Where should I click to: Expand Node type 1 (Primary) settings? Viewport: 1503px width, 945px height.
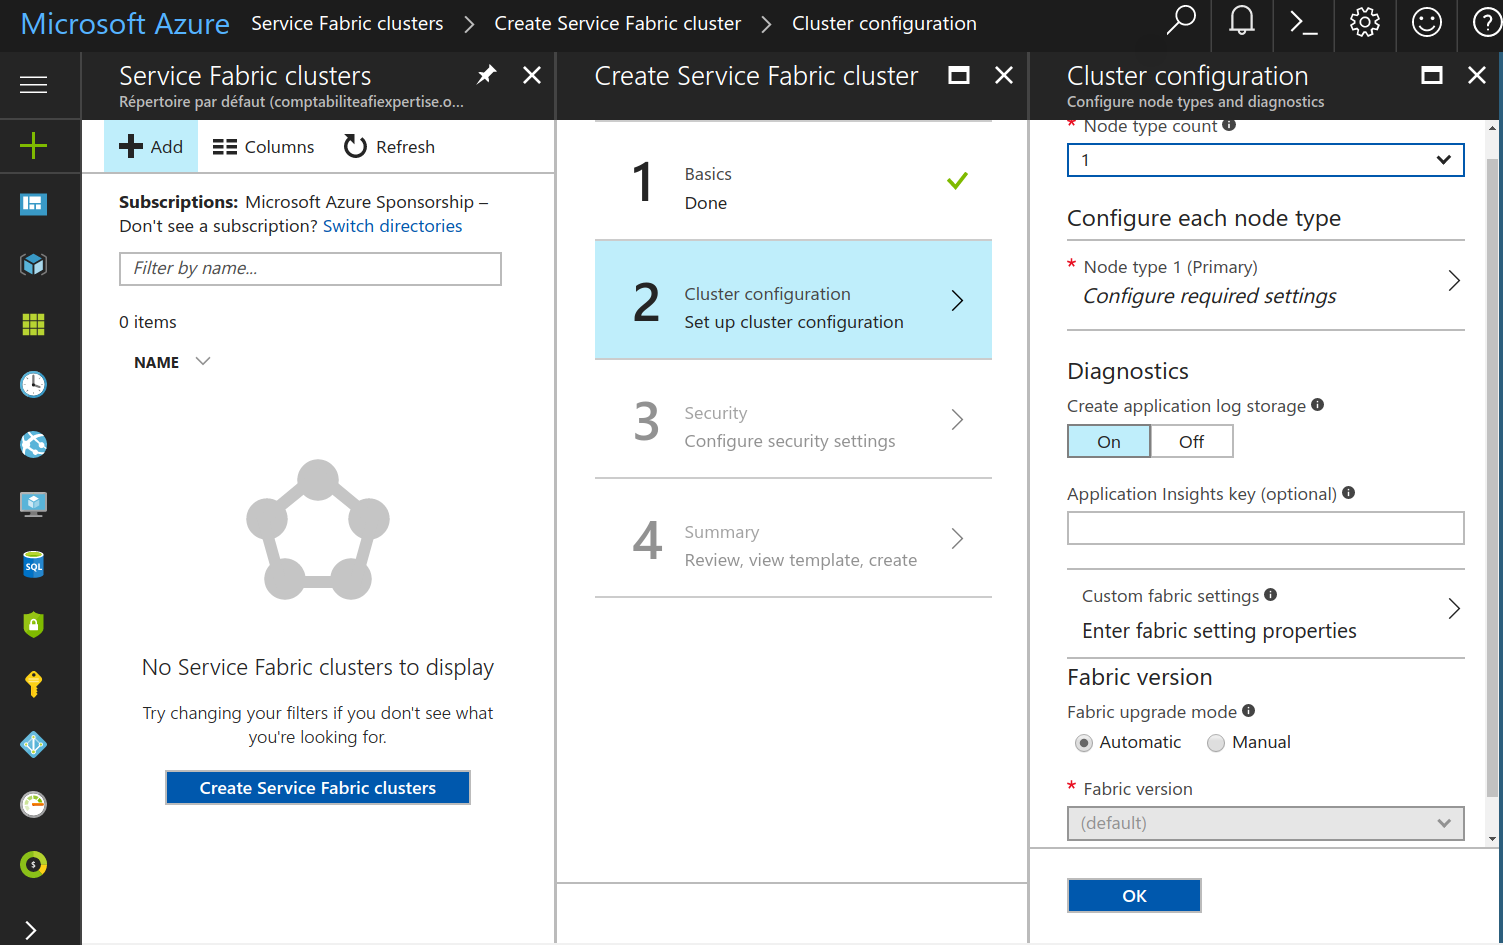1265,282
